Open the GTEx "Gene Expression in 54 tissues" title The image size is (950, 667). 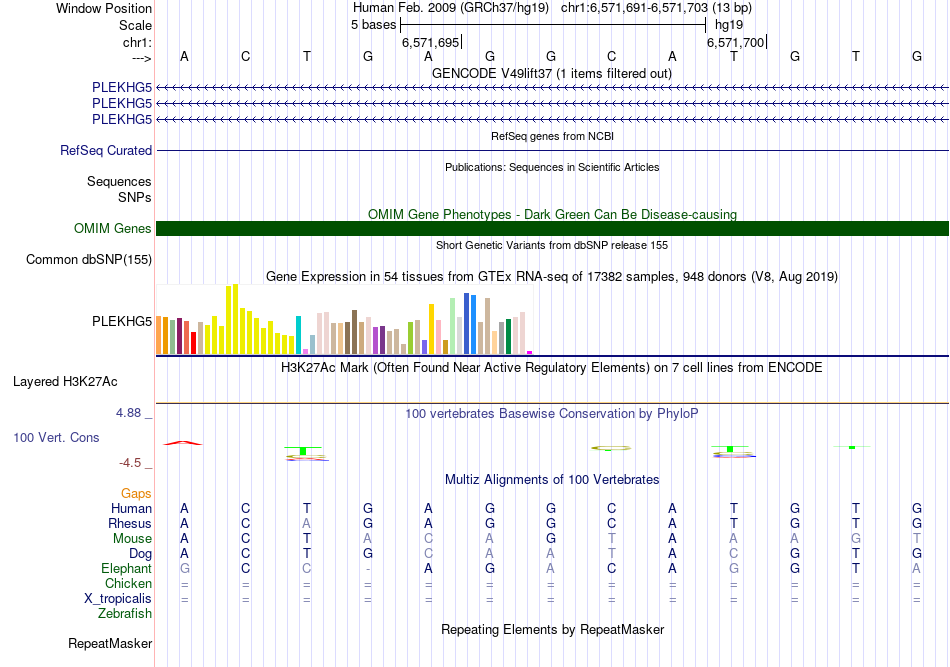552,277
